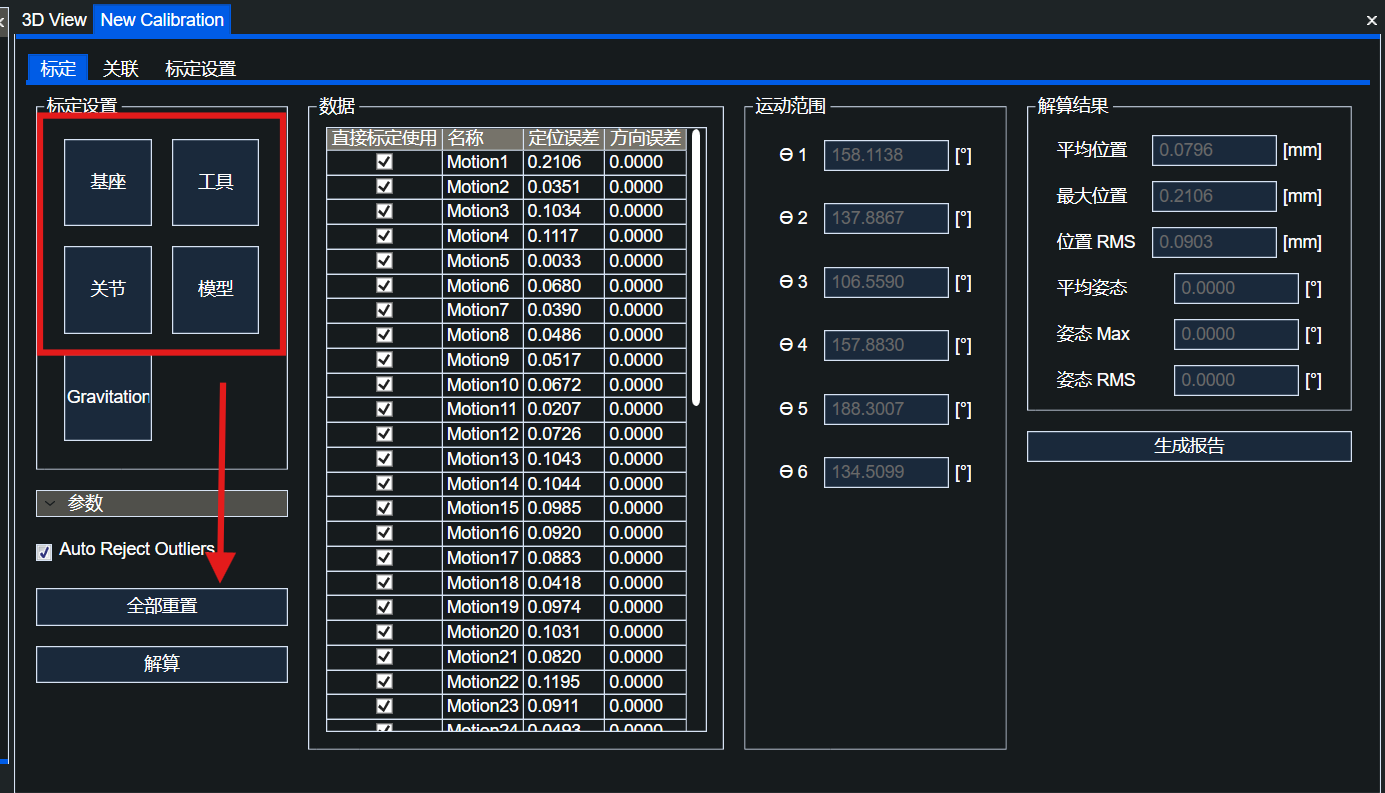The height and width of the screenshot is (793, 1385).
Task: Sort by 名称 column header
Action: (x=483, y=138)
